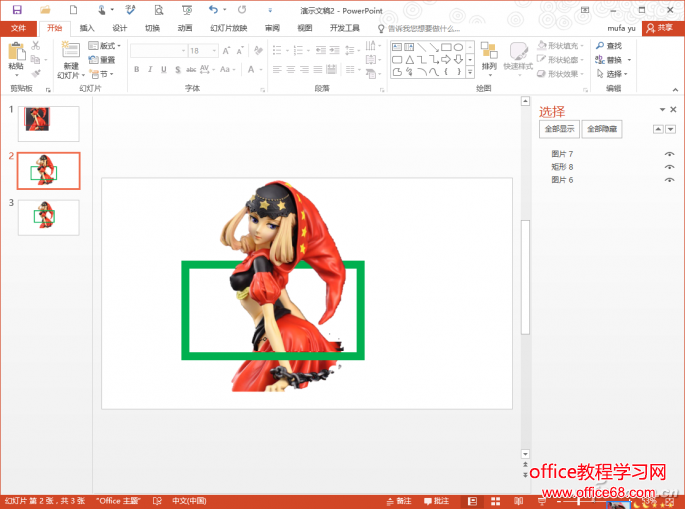The height and width of the screenshot is (509, 685).
Task: Click the Undo arrow icon
Action: click(x=212, y=9)
